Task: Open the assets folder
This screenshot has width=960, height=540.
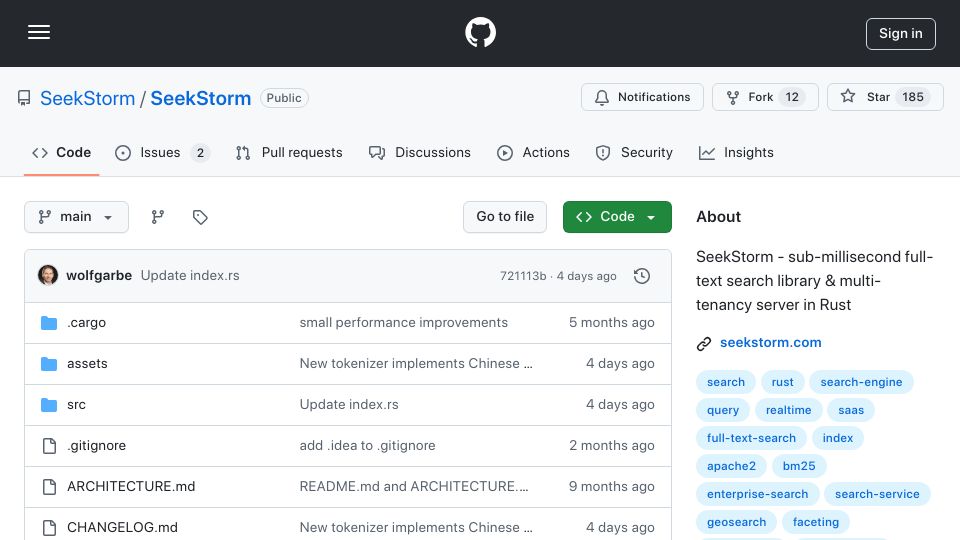Action: [87, 364]
